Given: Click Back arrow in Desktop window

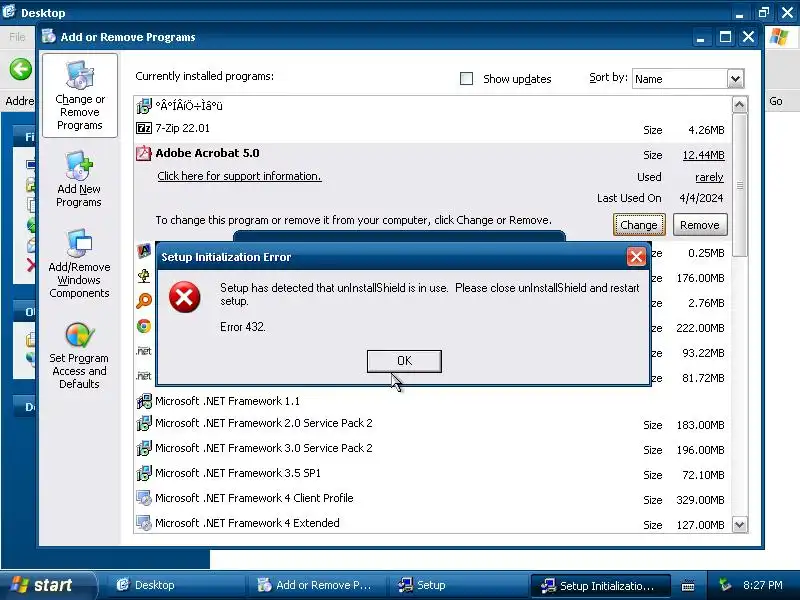Looking at the screenshot, I should point(20,69).
